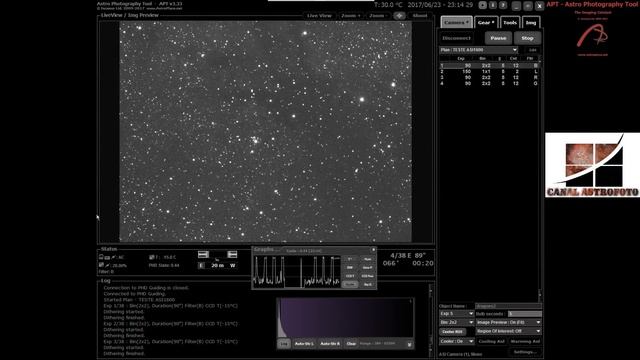Click the Warming Aid button
This screenshot has height=360, width=640.
tap(525, 341)
